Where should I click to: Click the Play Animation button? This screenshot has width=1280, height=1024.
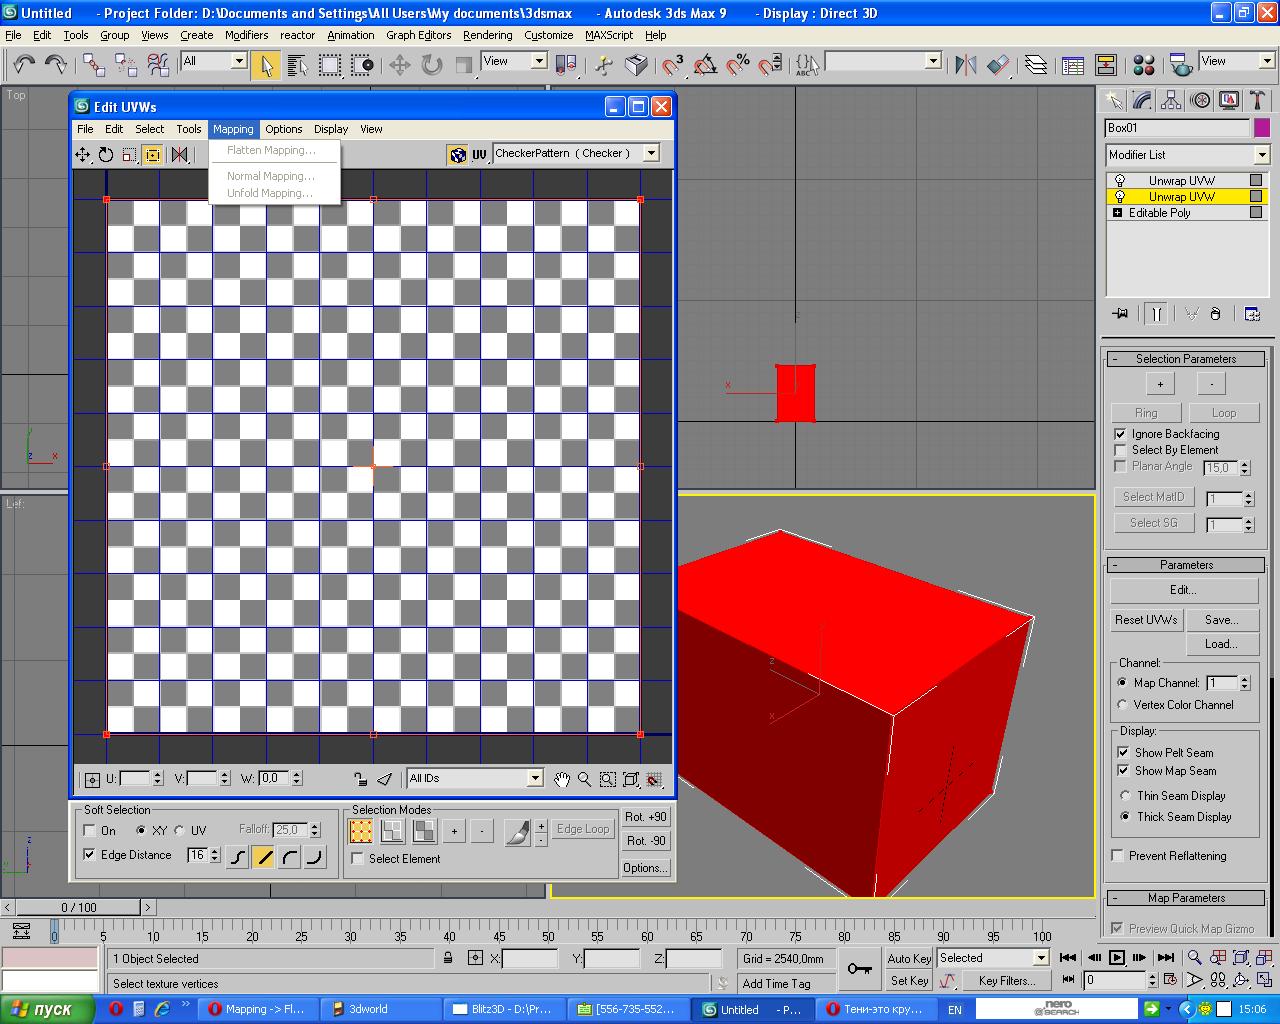1117,958
